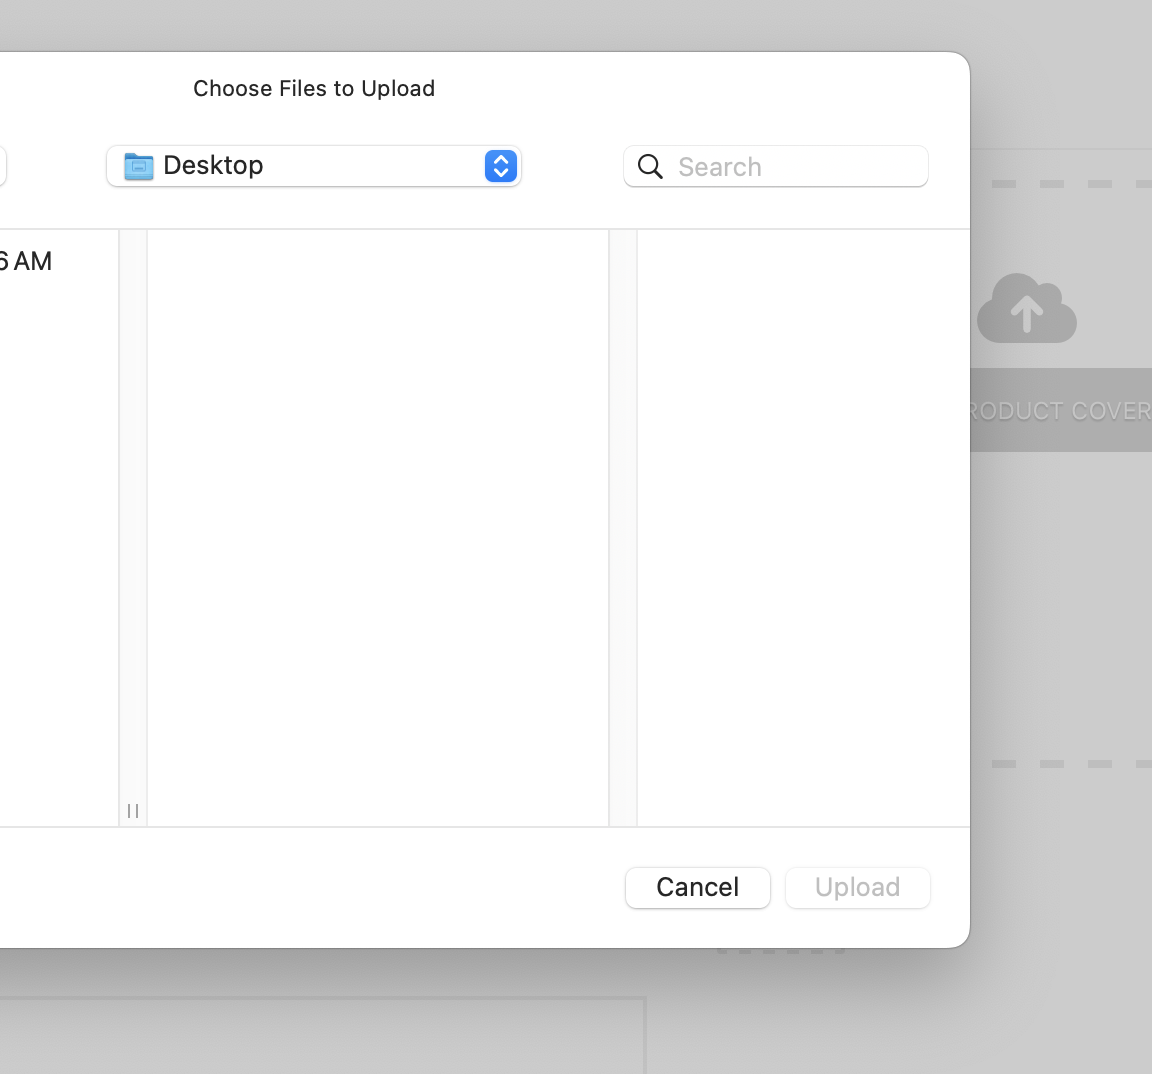This screenshot has height=1074, width=1152.
Task: Click the empty outlined box below the dialog
Action: pyautogui.click(x=320, y=1035)
